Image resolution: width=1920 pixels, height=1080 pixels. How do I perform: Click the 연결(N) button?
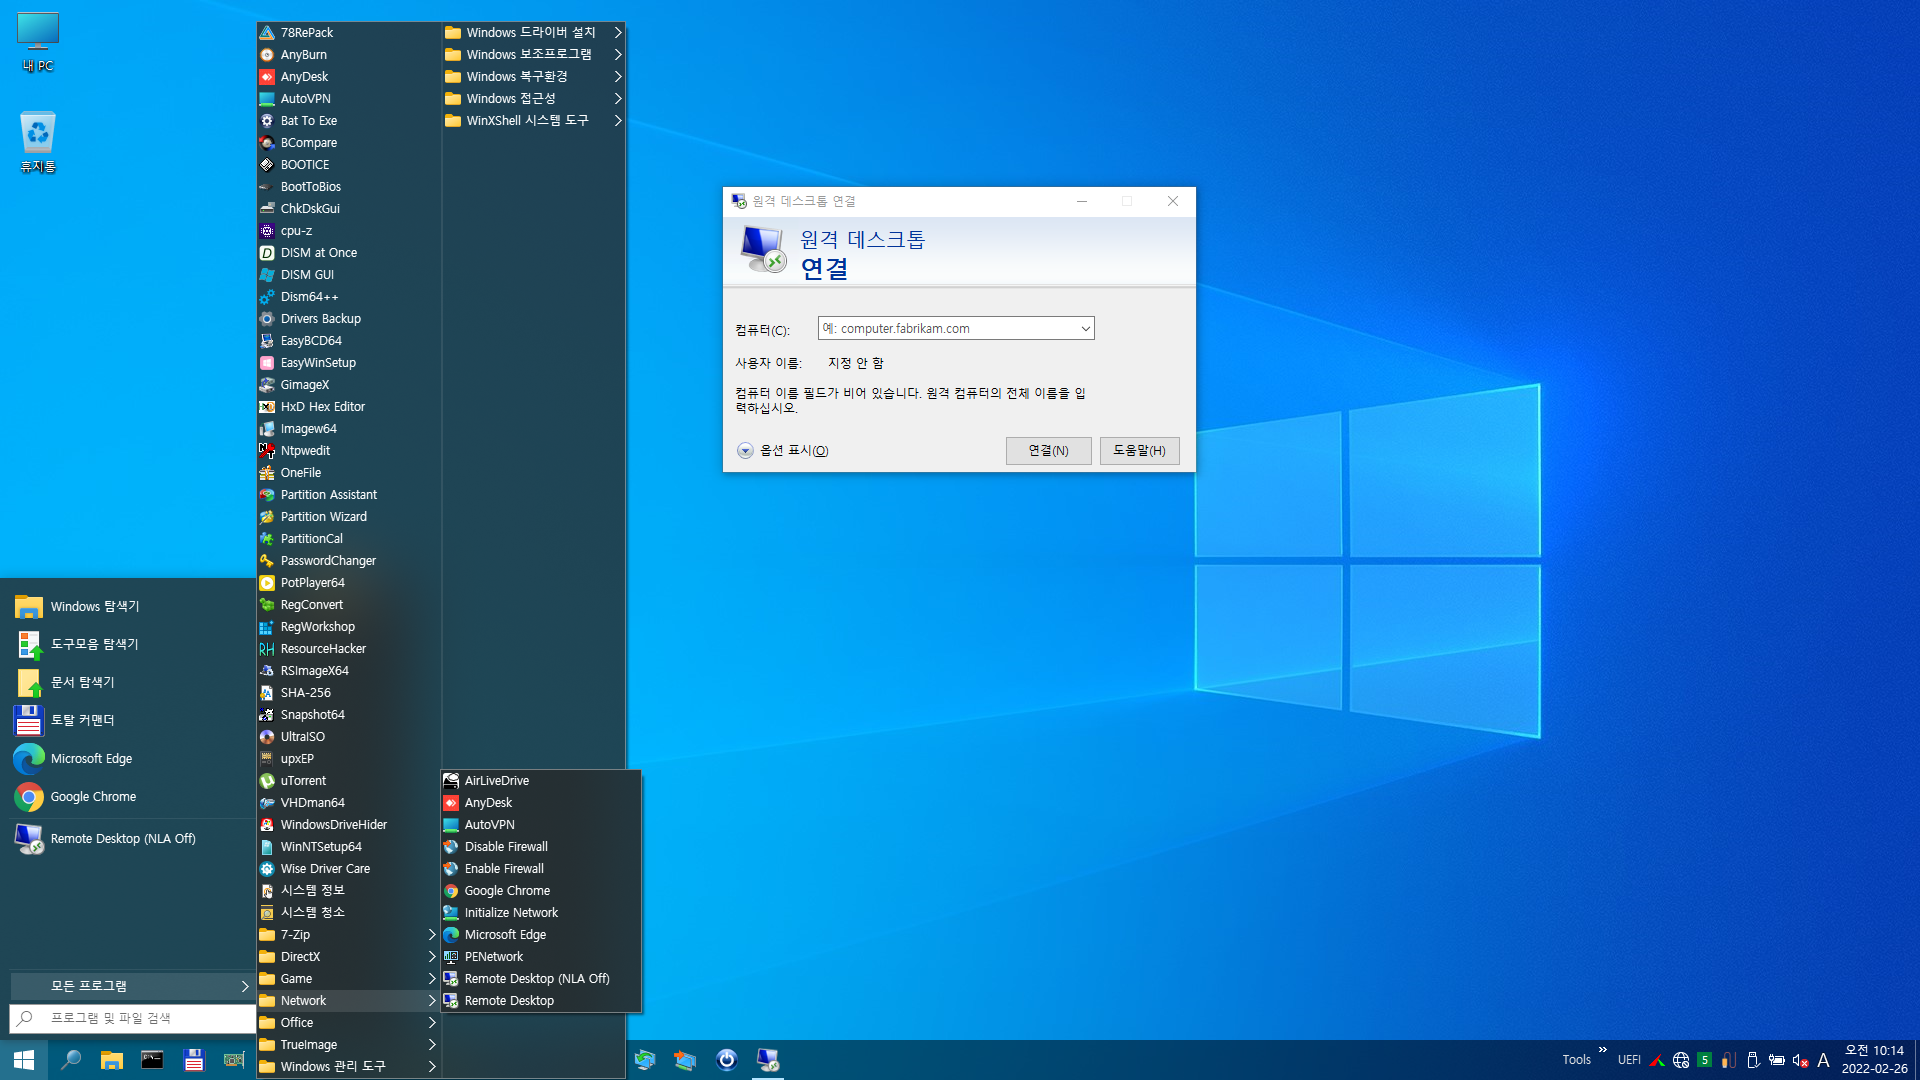coord(1048,451)
